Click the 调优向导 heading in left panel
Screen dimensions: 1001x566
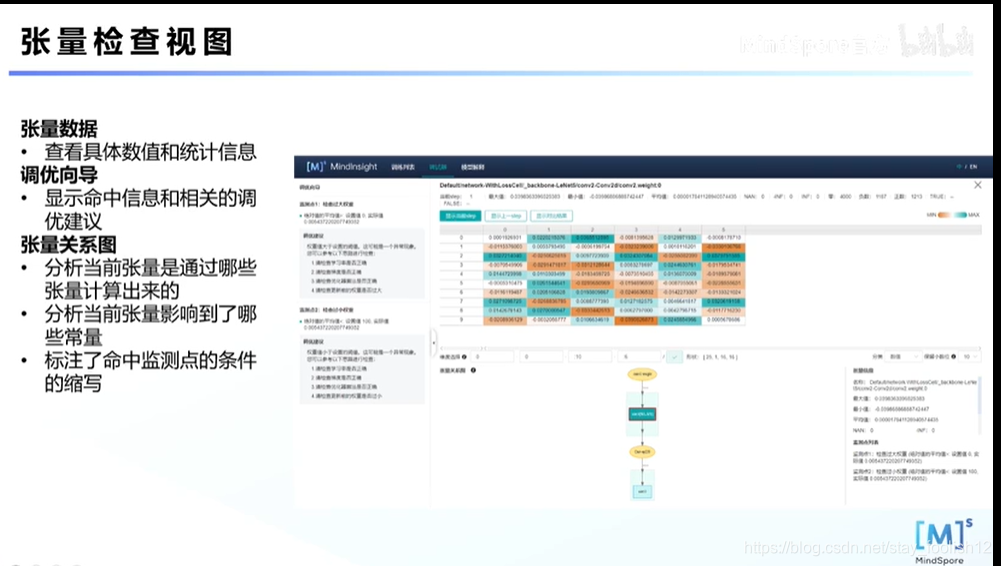310,188
